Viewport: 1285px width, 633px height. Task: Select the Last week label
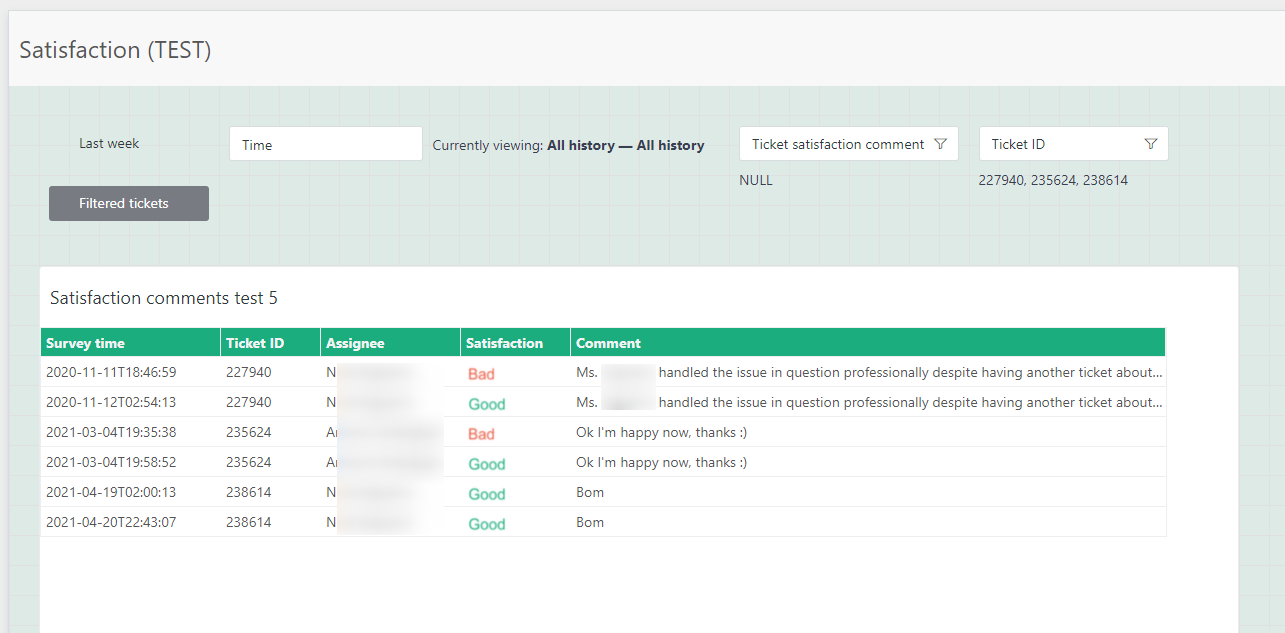[x=109, y=143]
